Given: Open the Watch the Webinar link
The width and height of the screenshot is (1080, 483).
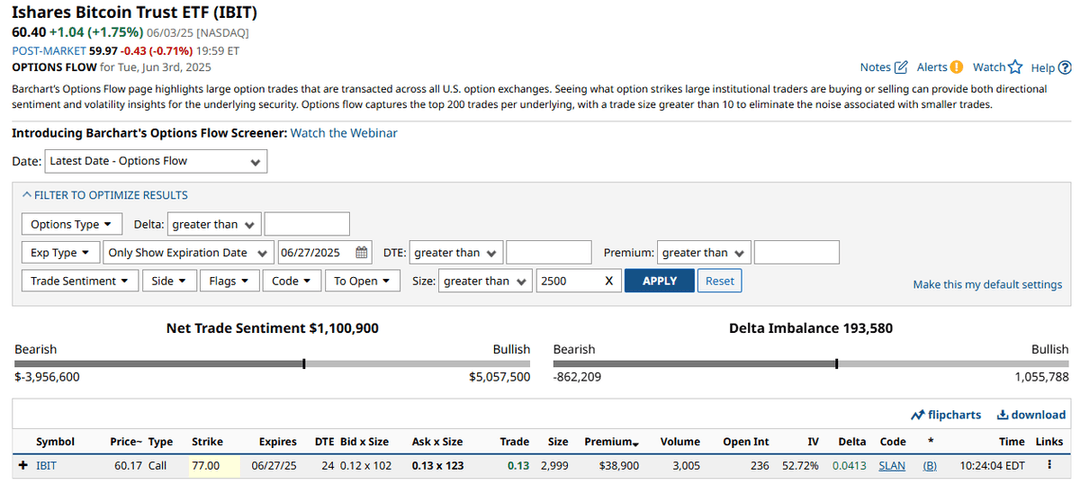Looking at the screenshot, I should 344,133.
